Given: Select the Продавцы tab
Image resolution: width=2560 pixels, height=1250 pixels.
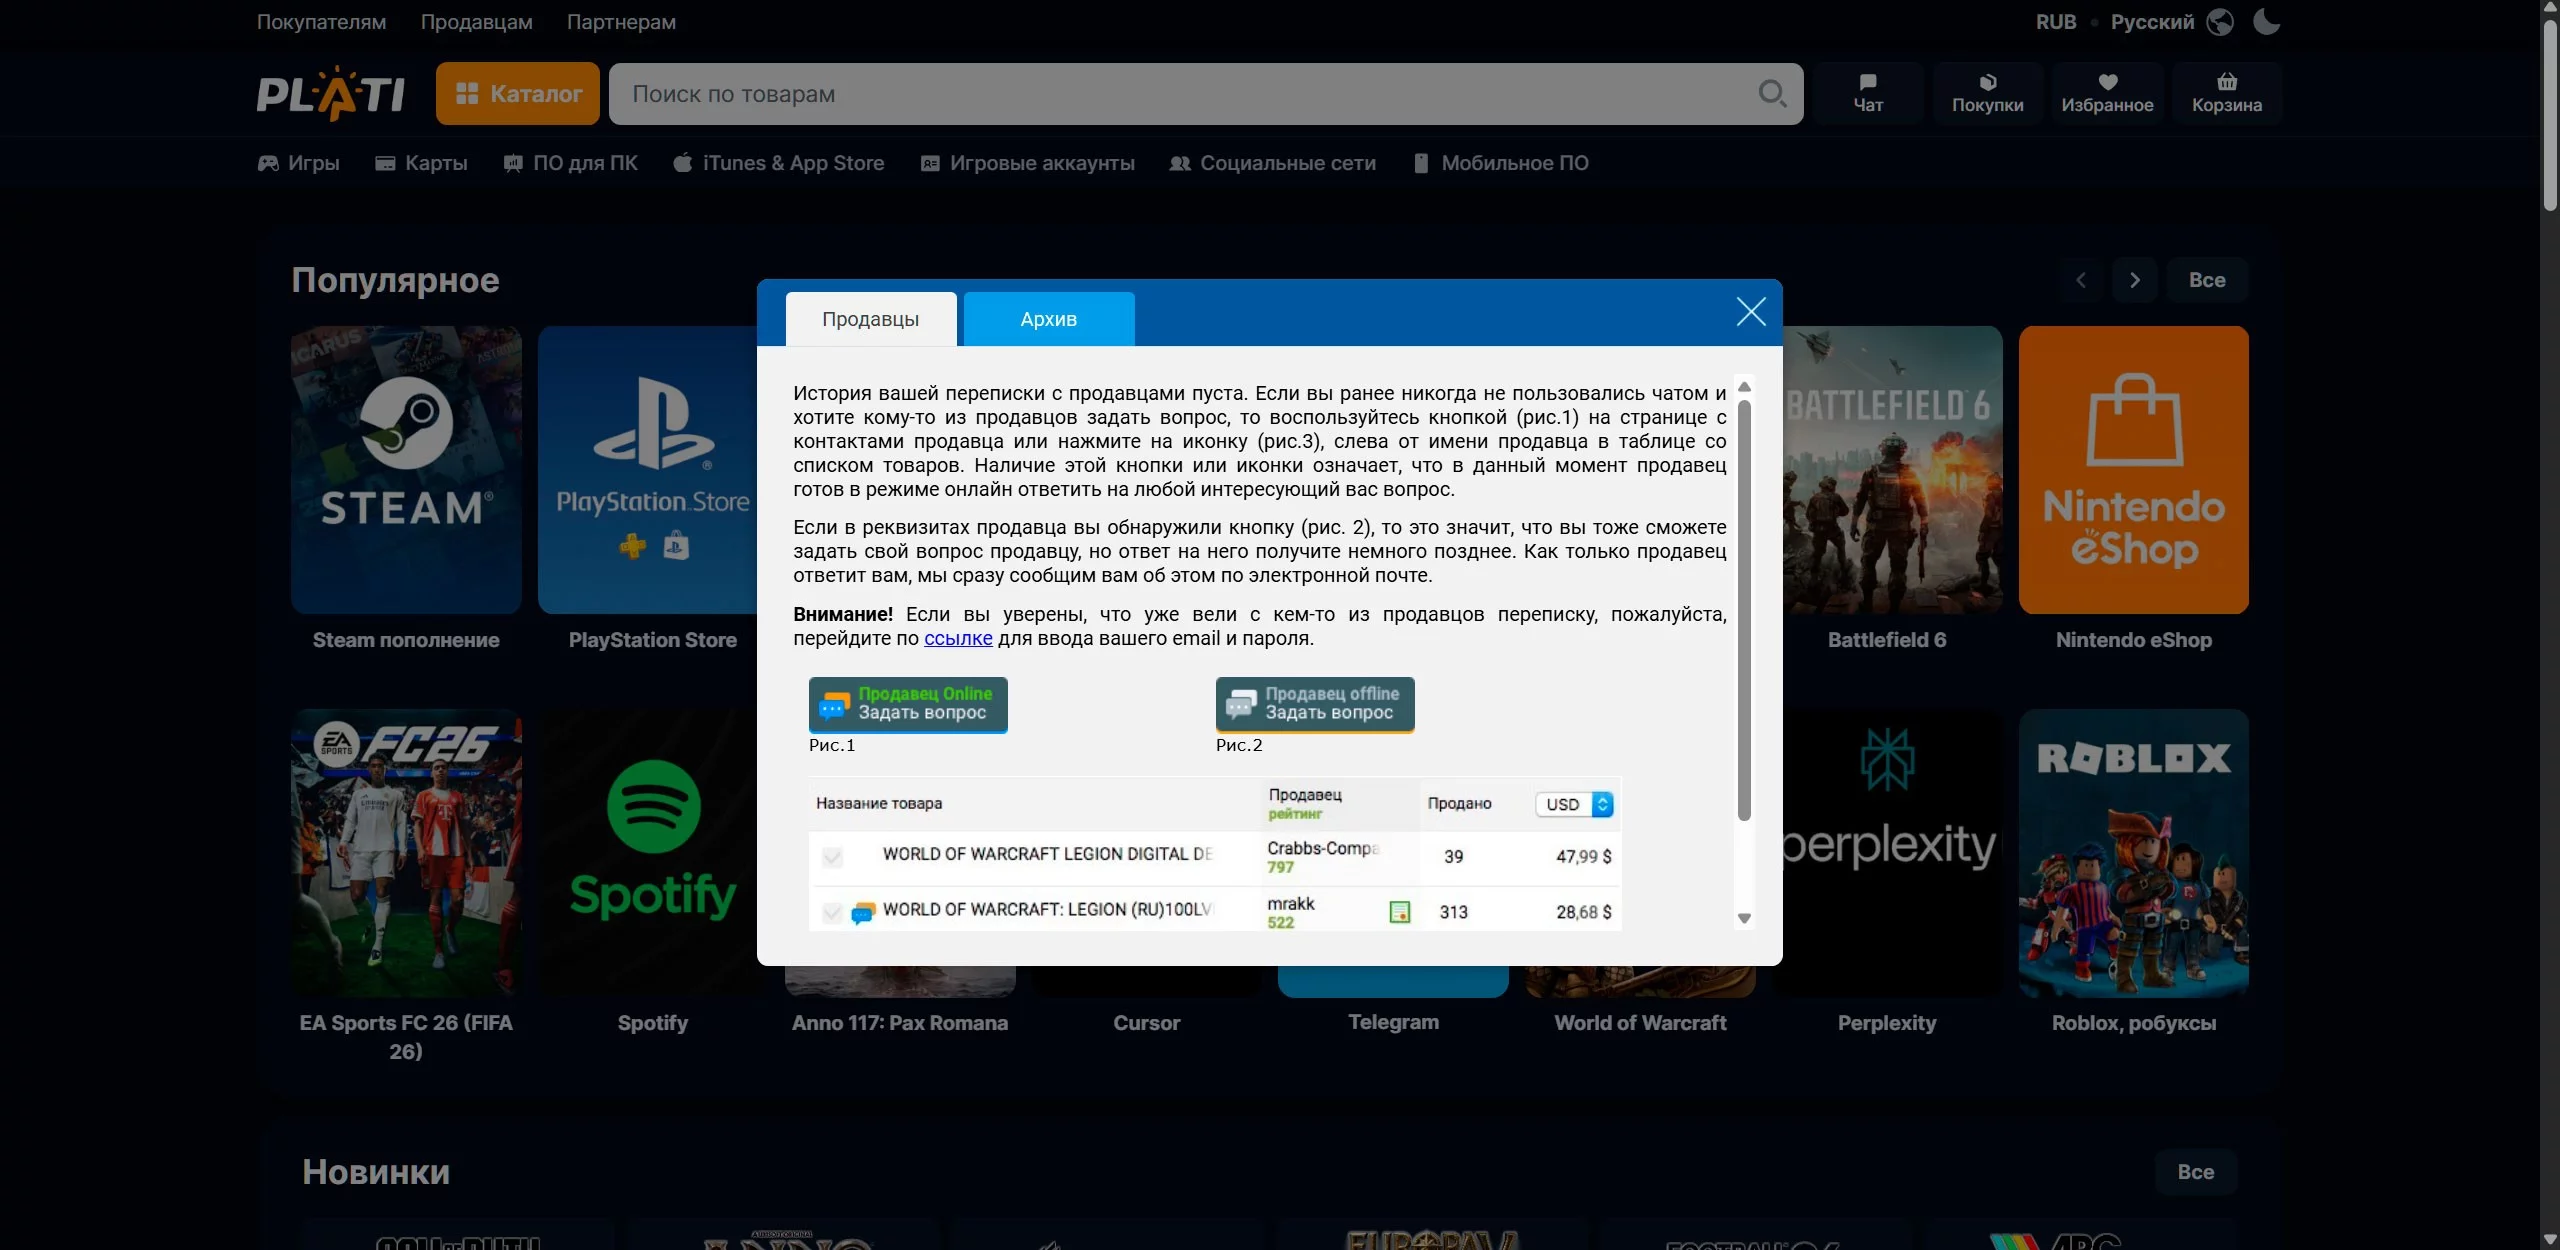Looking at the screenshot, I should 870,319.
